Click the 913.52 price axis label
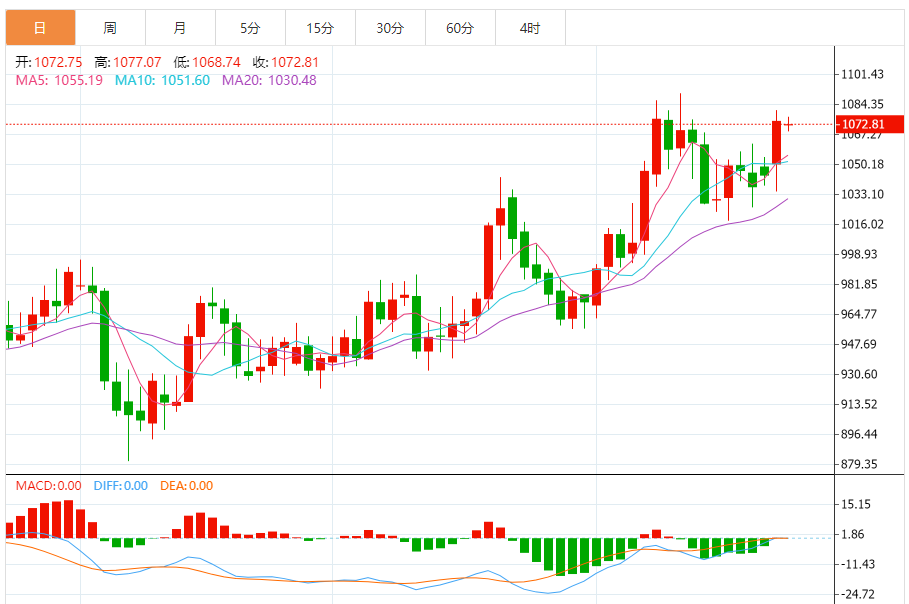This screenshot has width=909, height=604. [x=859, y=404]
